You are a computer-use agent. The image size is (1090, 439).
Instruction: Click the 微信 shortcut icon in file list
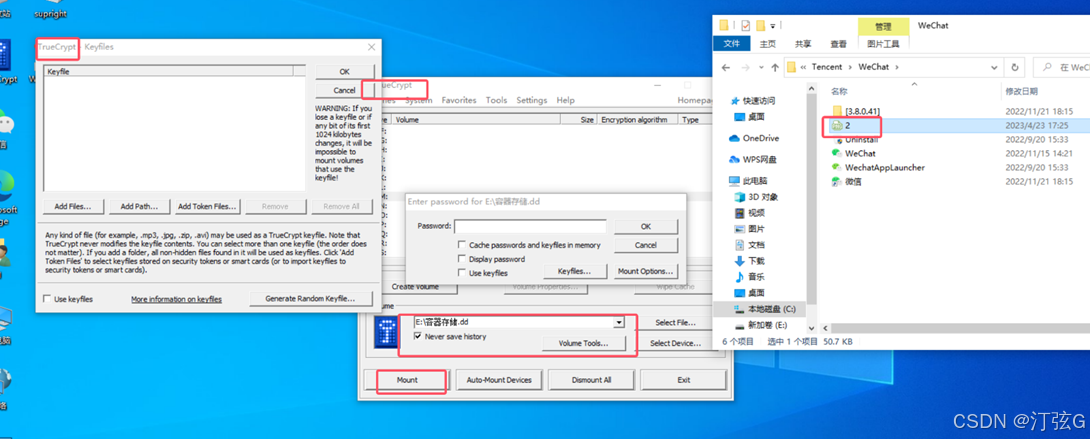tap(838, 182)
